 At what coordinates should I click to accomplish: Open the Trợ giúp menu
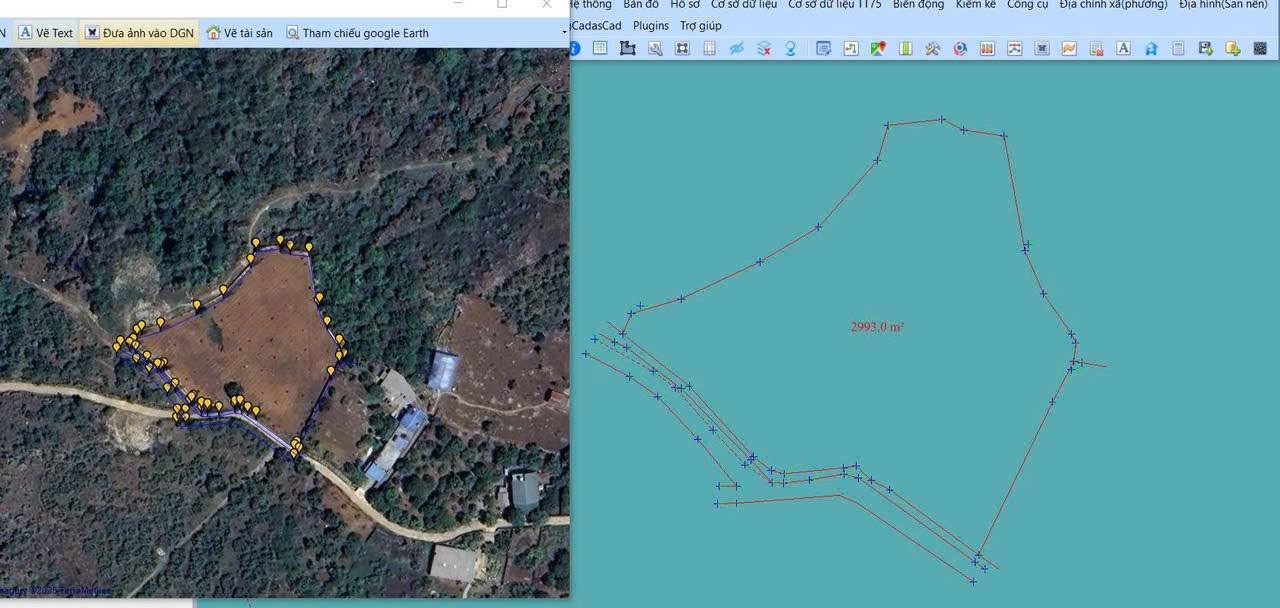pos(700,26)
